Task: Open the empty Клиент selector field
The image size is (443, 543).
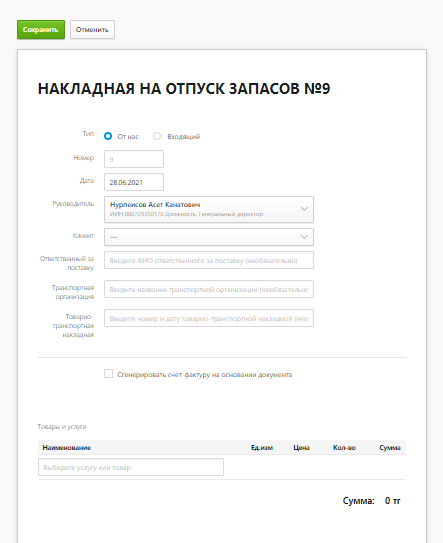Action: tap(209, 237)
